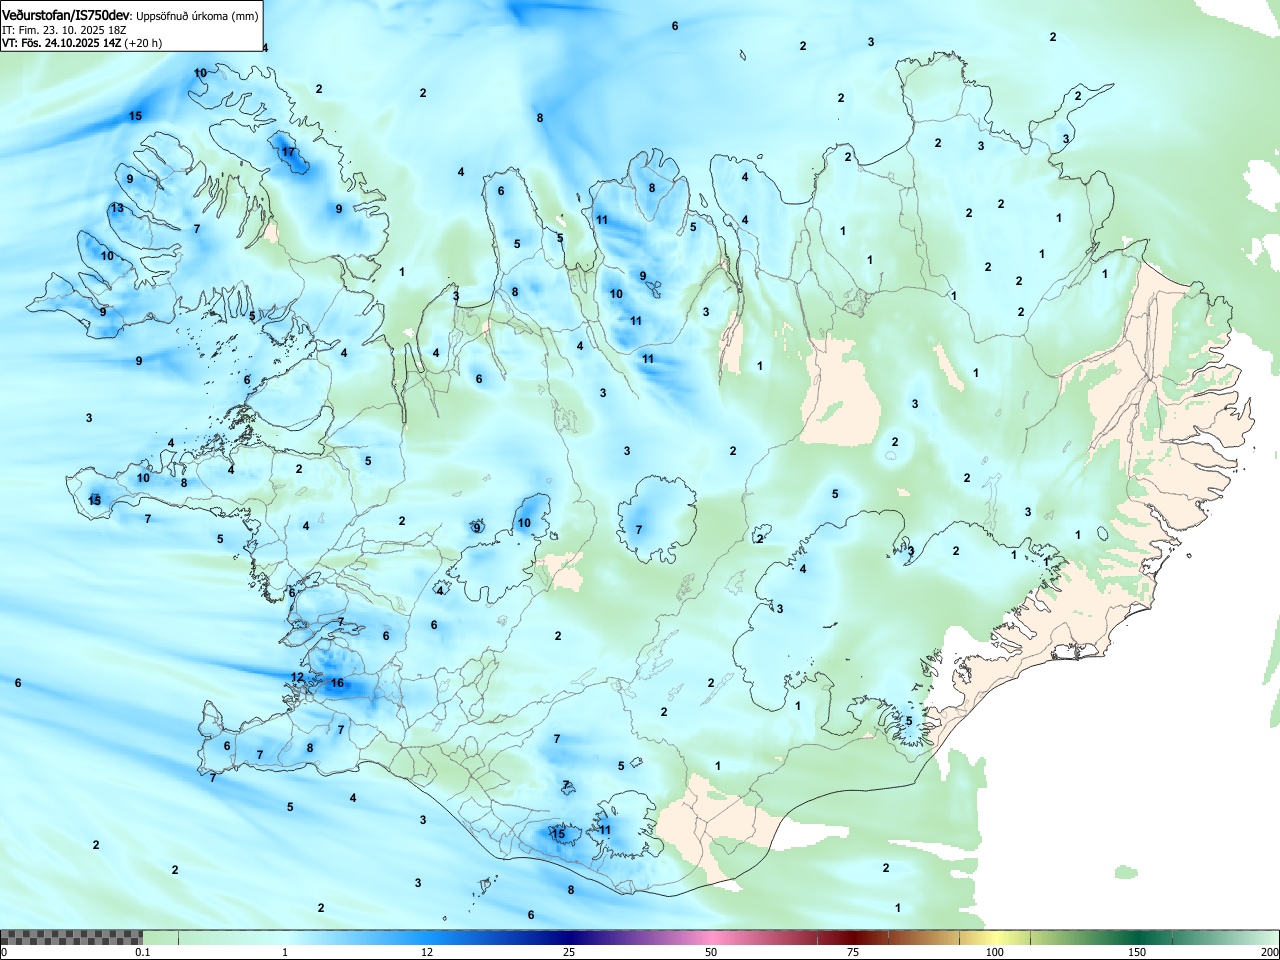Click the 150 label on the color scale

1137,952
